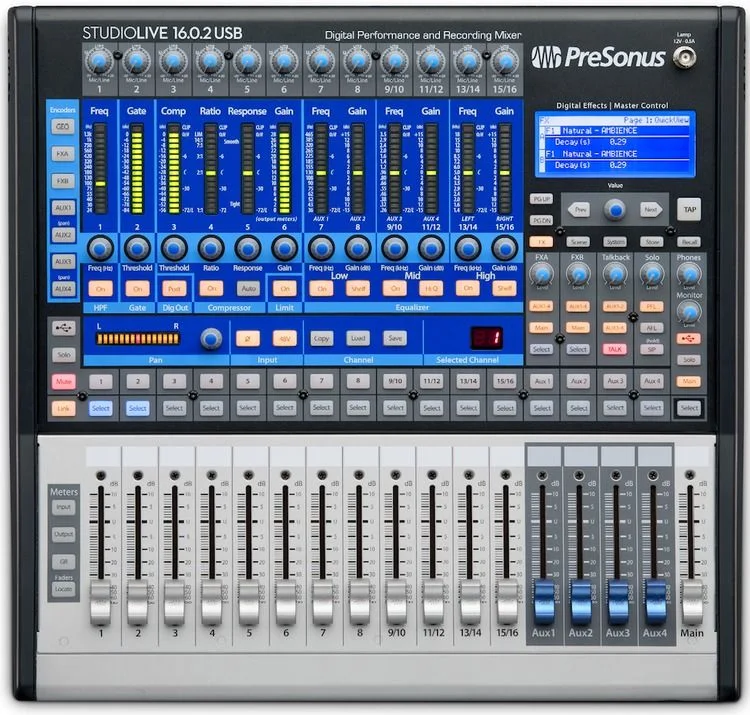Screen dimensions: 750x715
Task: Toggle the HPF On button
Action: [100, 289]
